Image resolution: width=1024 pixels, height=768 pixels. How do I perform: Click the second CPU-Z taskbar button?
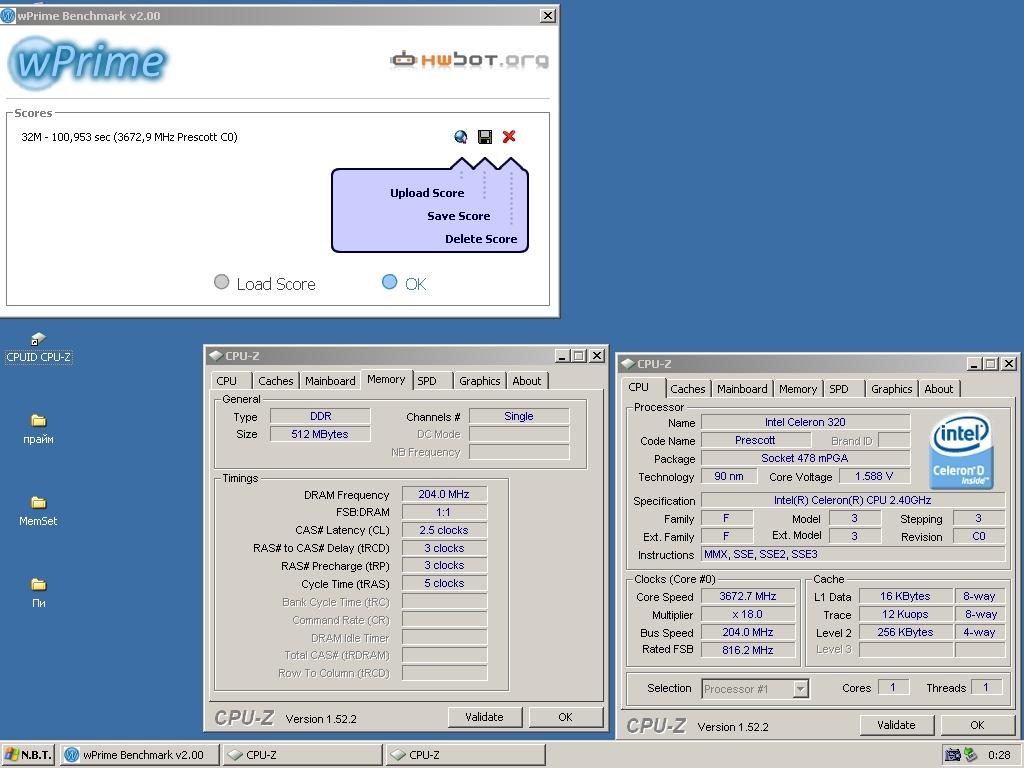[x=466, y=755]
